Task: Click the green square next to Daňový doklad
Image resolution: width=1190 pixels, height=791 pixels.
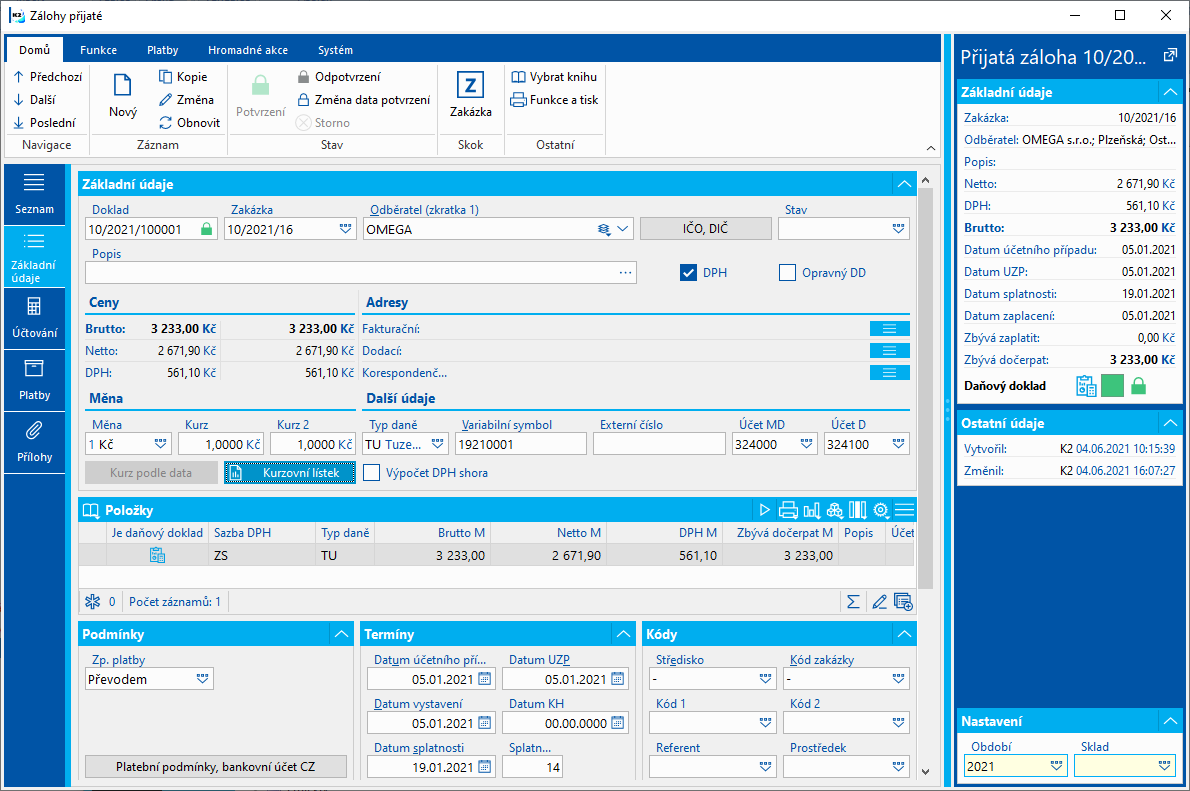Action: click(x=1112, y=386)
